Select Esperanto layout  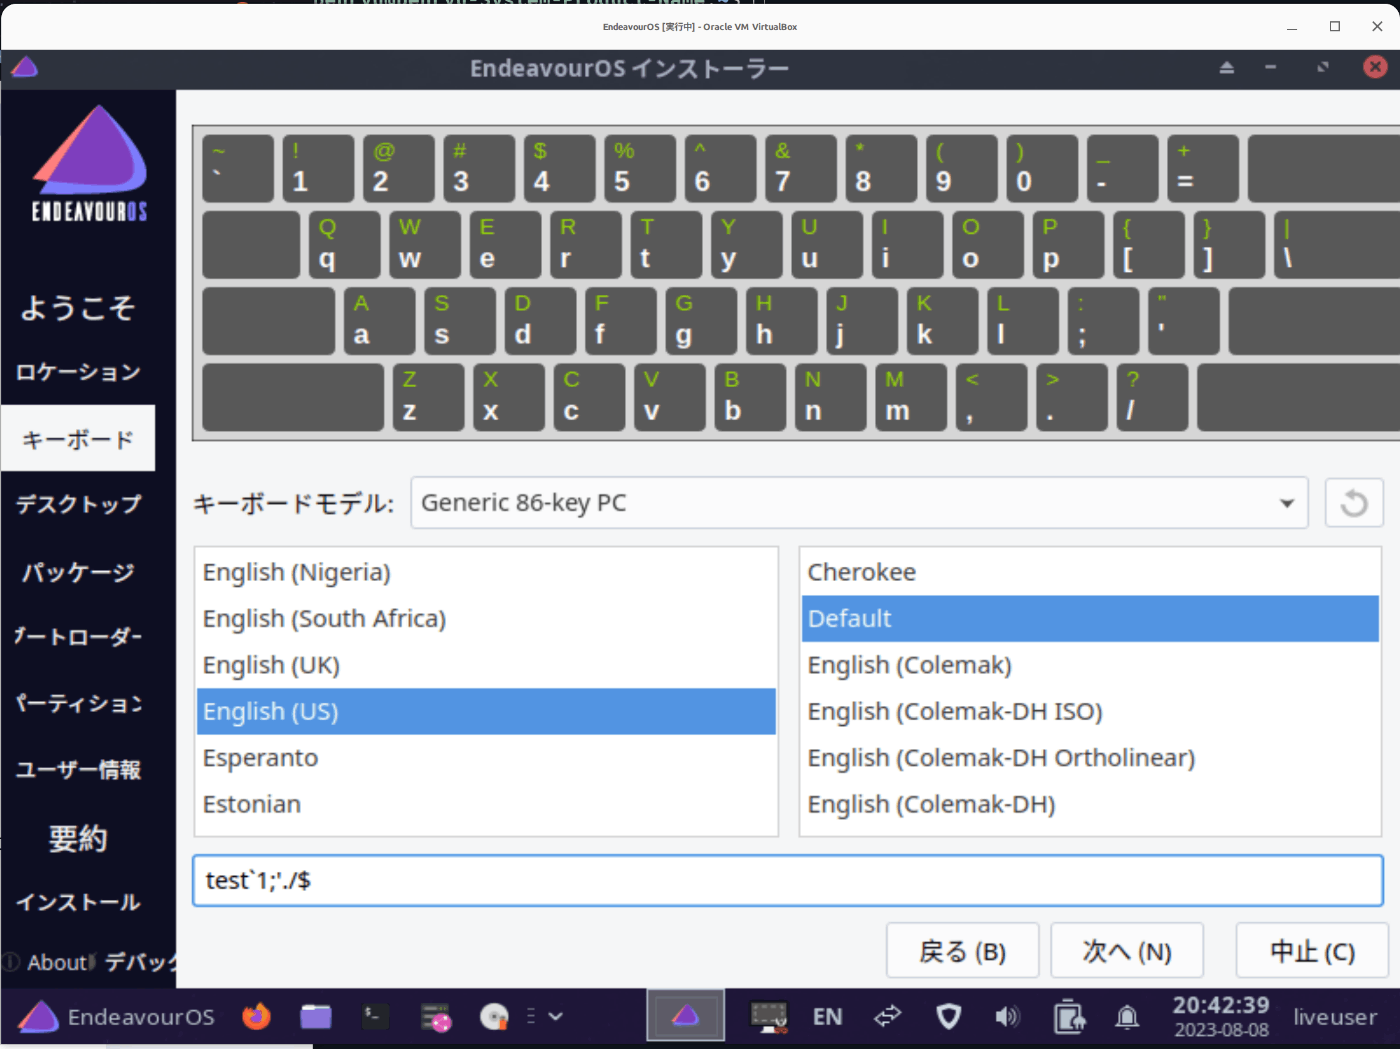486,758
